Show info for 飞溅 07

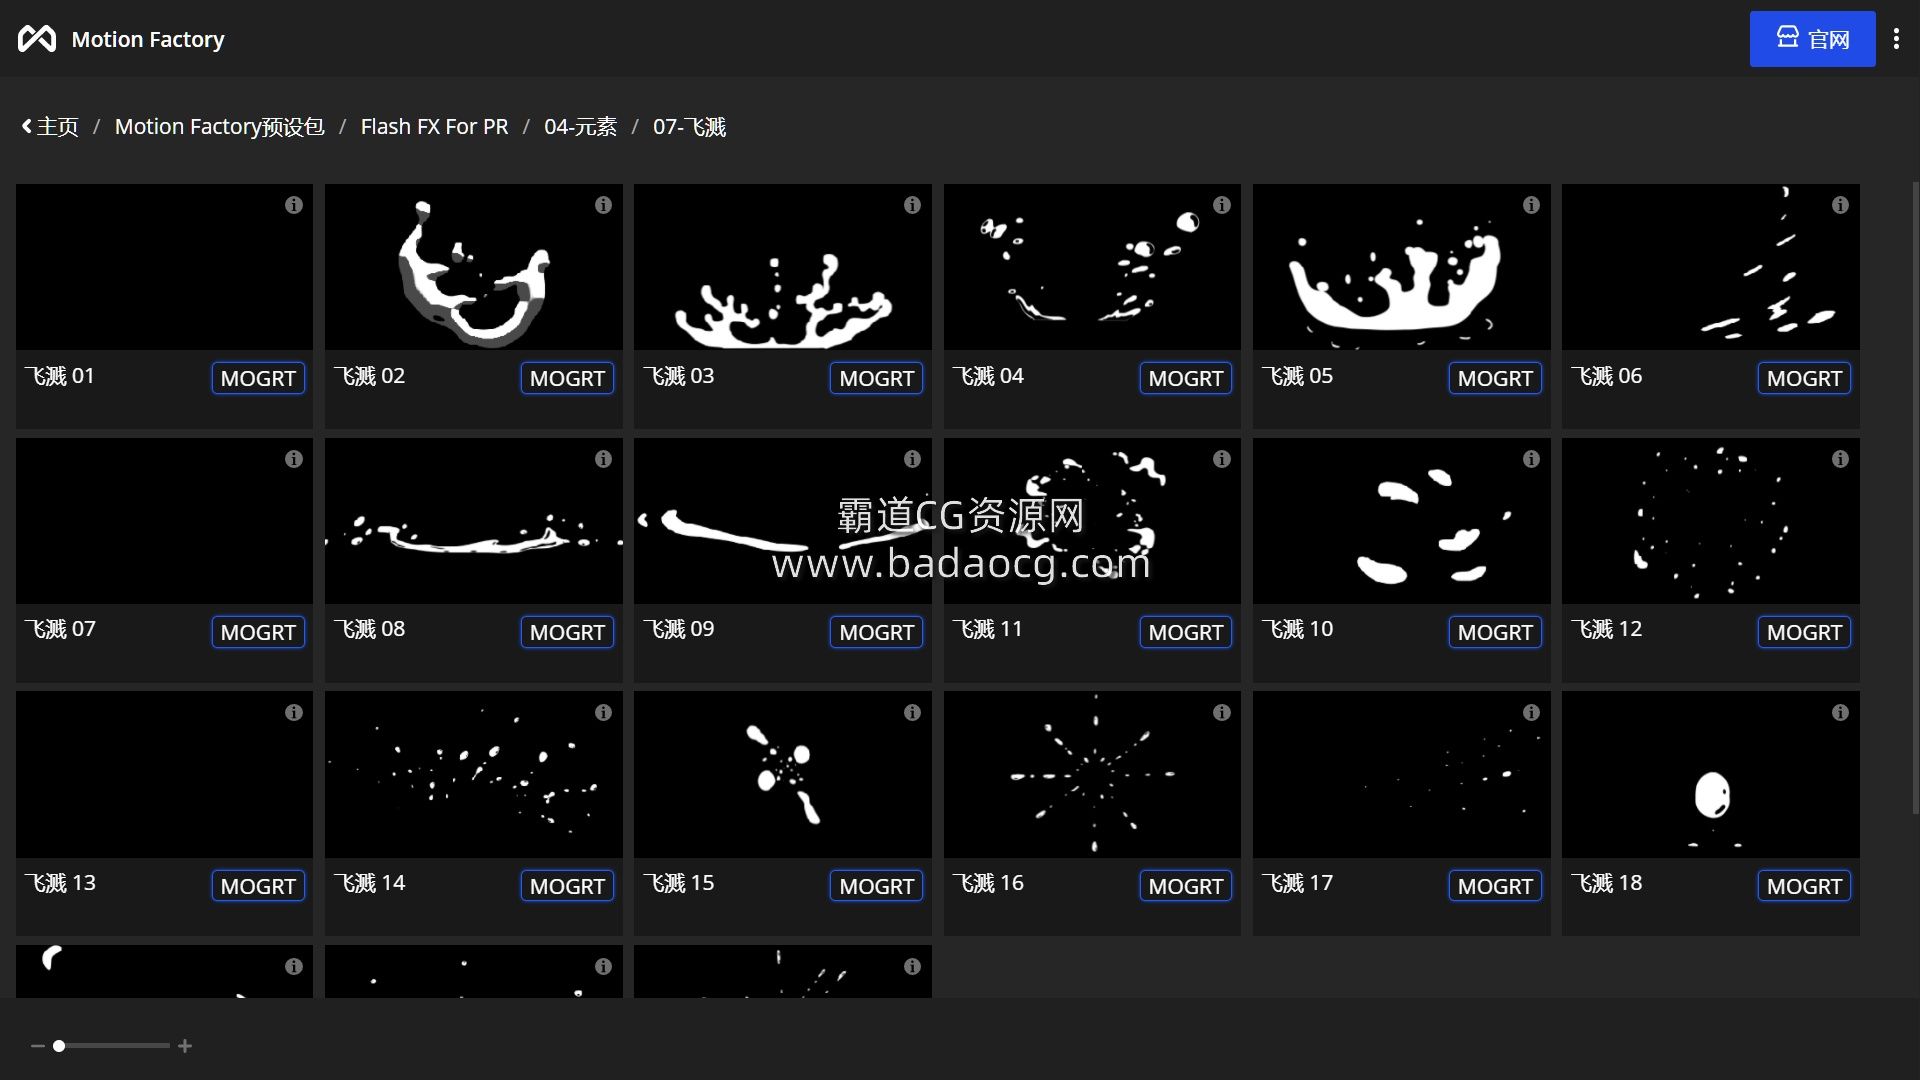293,459
